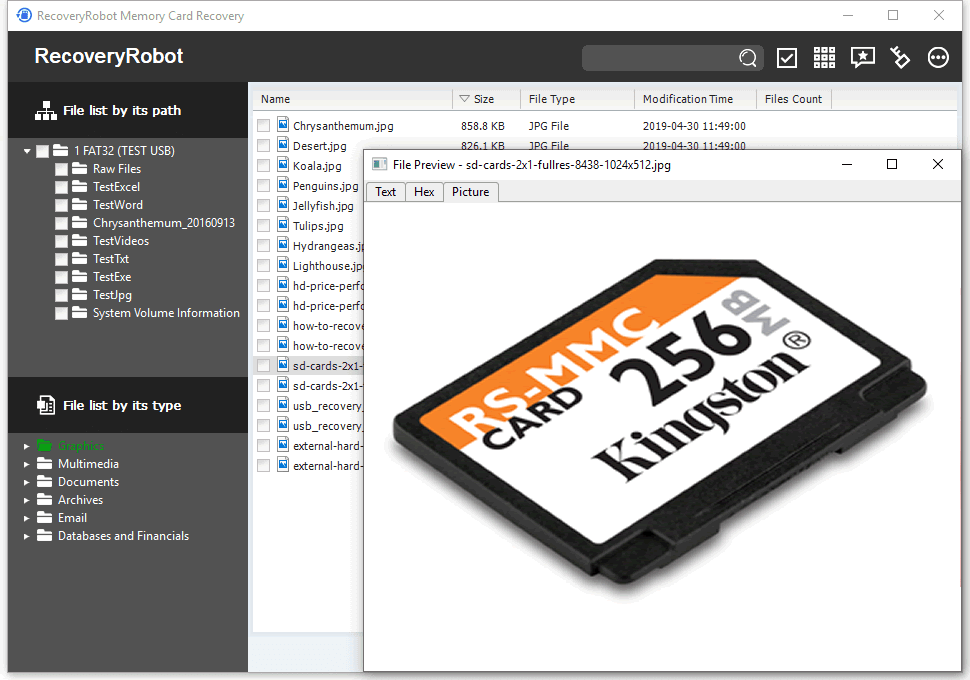This screenshot has width=970, height=680.
Task: Collapse the 1 FAT32 (TEST USB) tree node
Action: [27, 151]
